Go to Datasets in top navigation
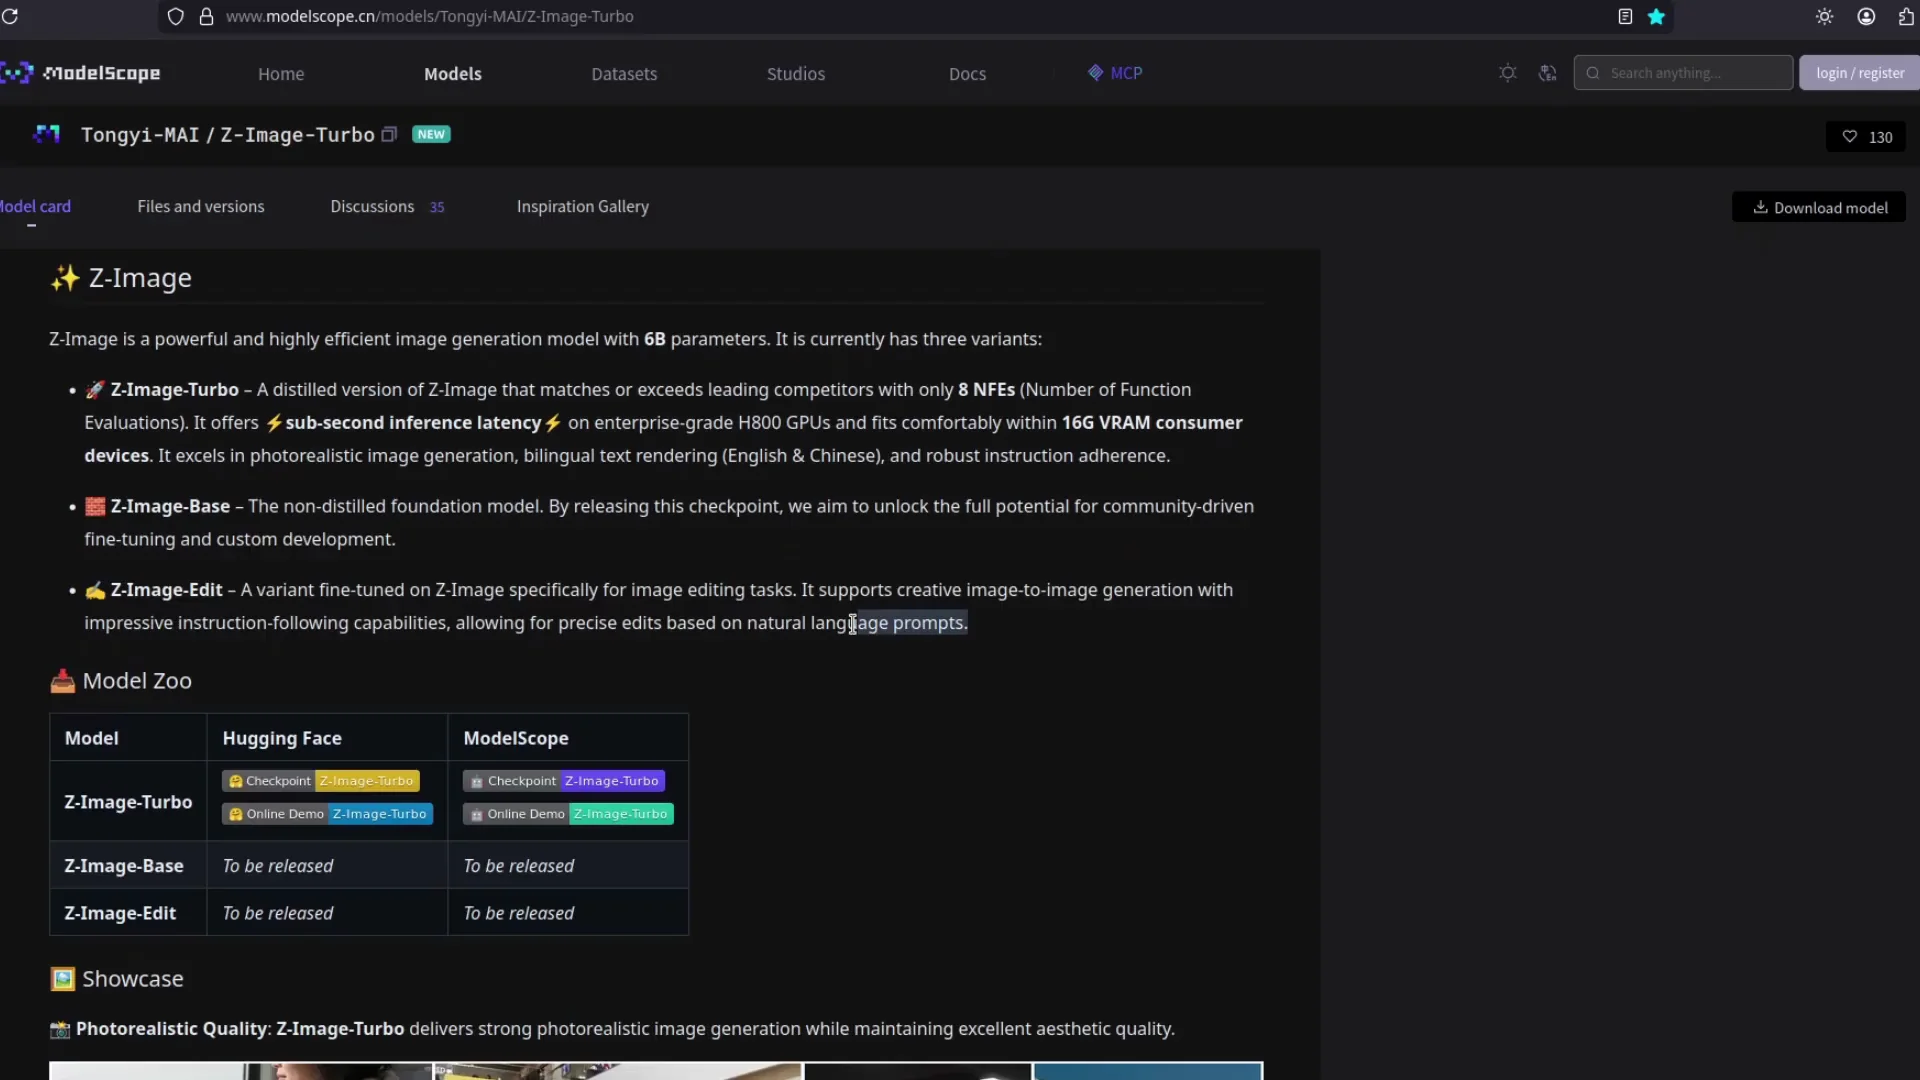 point(624,74)
